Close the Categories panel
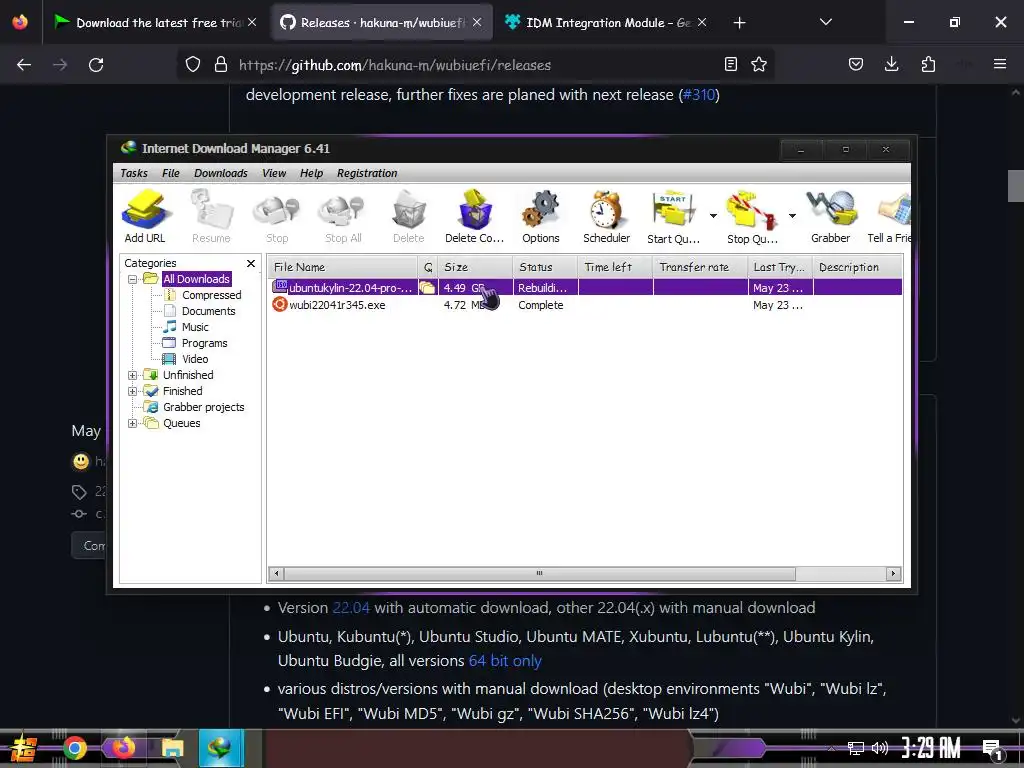 pyautogui.click(x=251, y=263)
